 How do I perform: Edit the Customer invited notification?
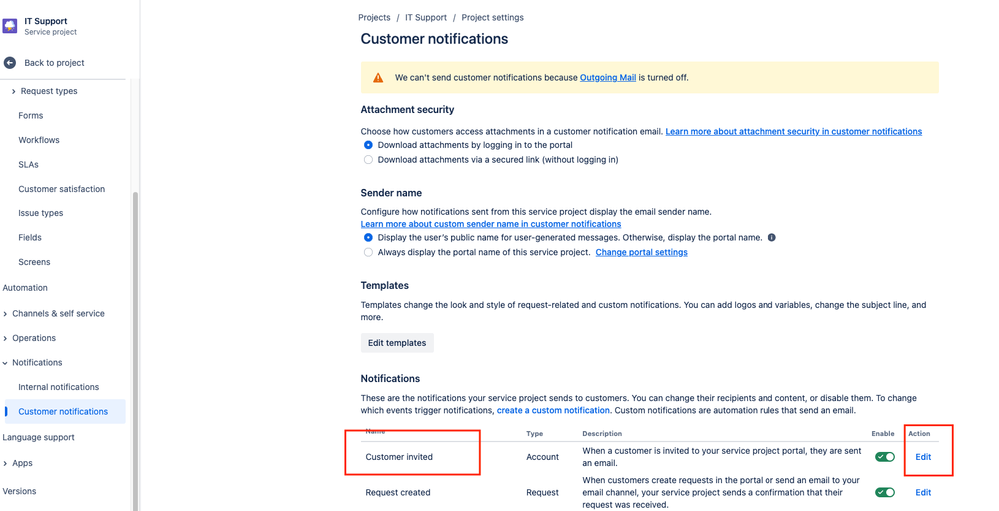click(923, 457)
